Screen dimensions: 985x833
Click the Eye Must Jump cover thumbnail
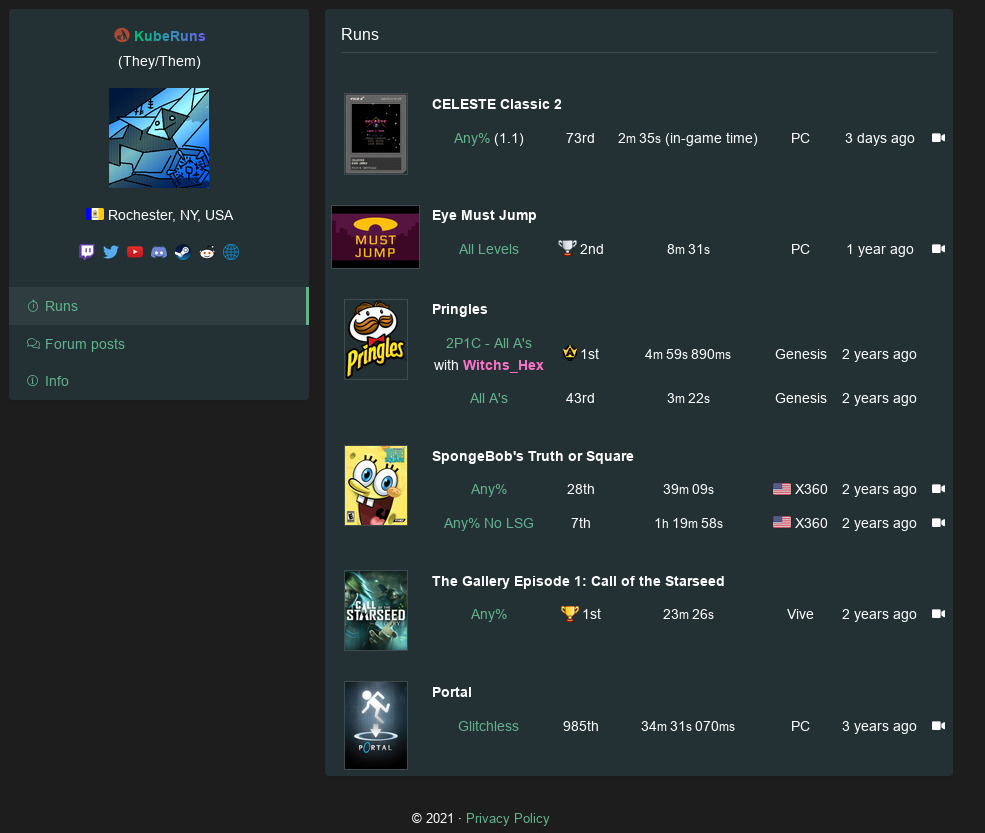[376, 237]
